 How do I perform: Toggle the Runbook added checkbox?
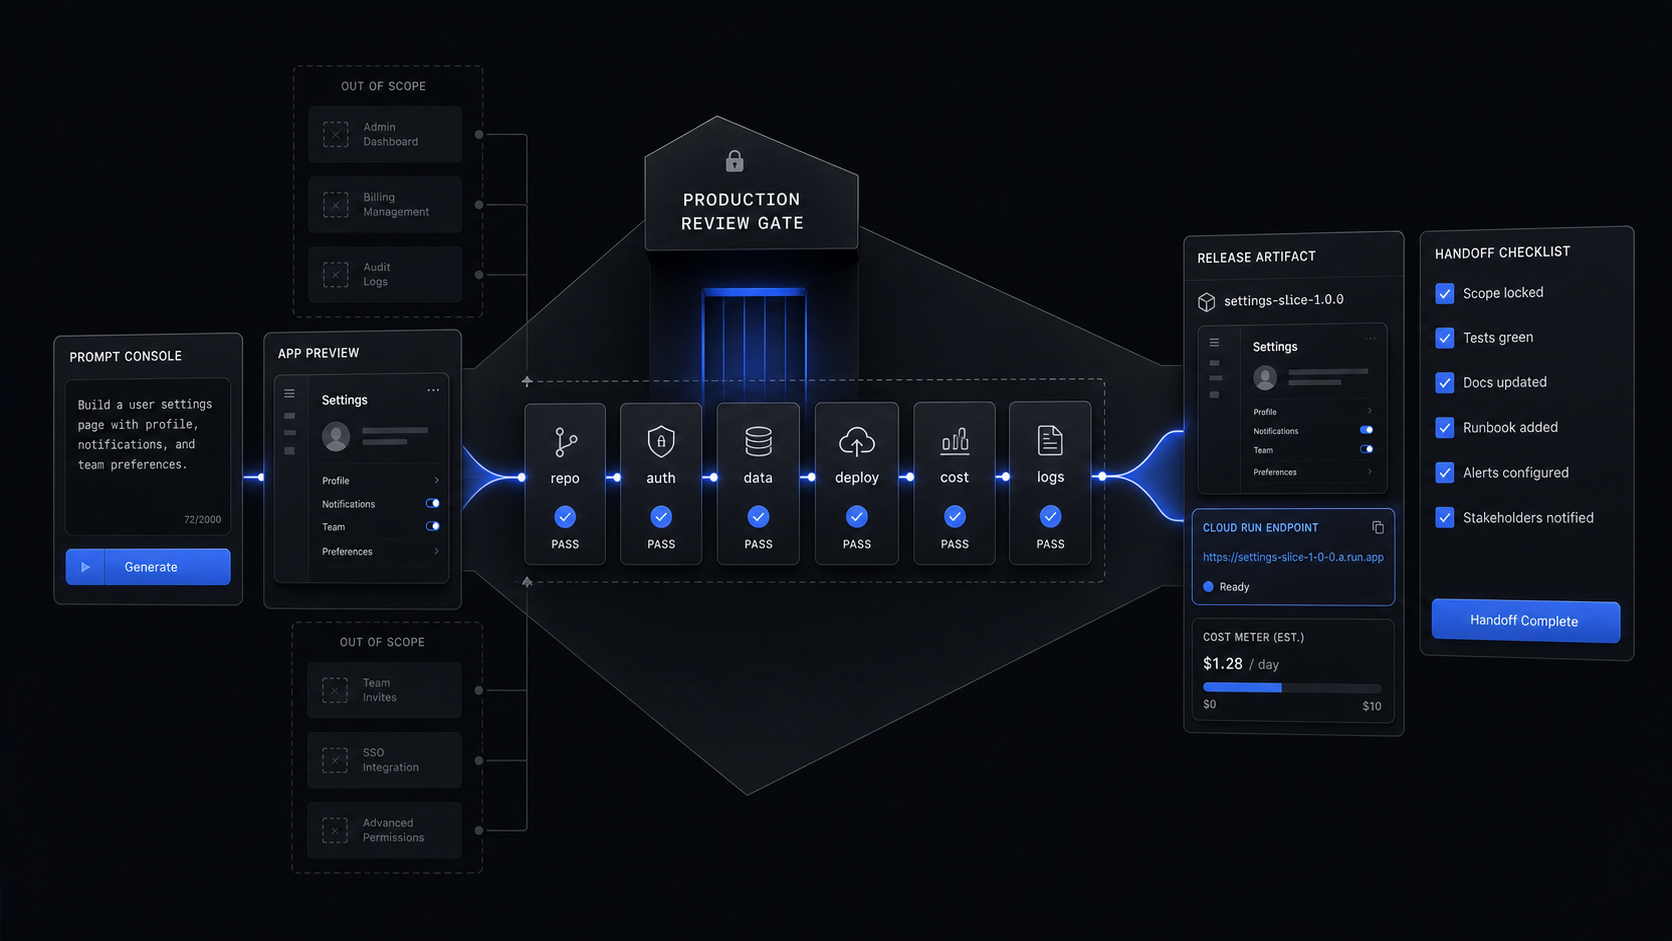[1445, 428]
